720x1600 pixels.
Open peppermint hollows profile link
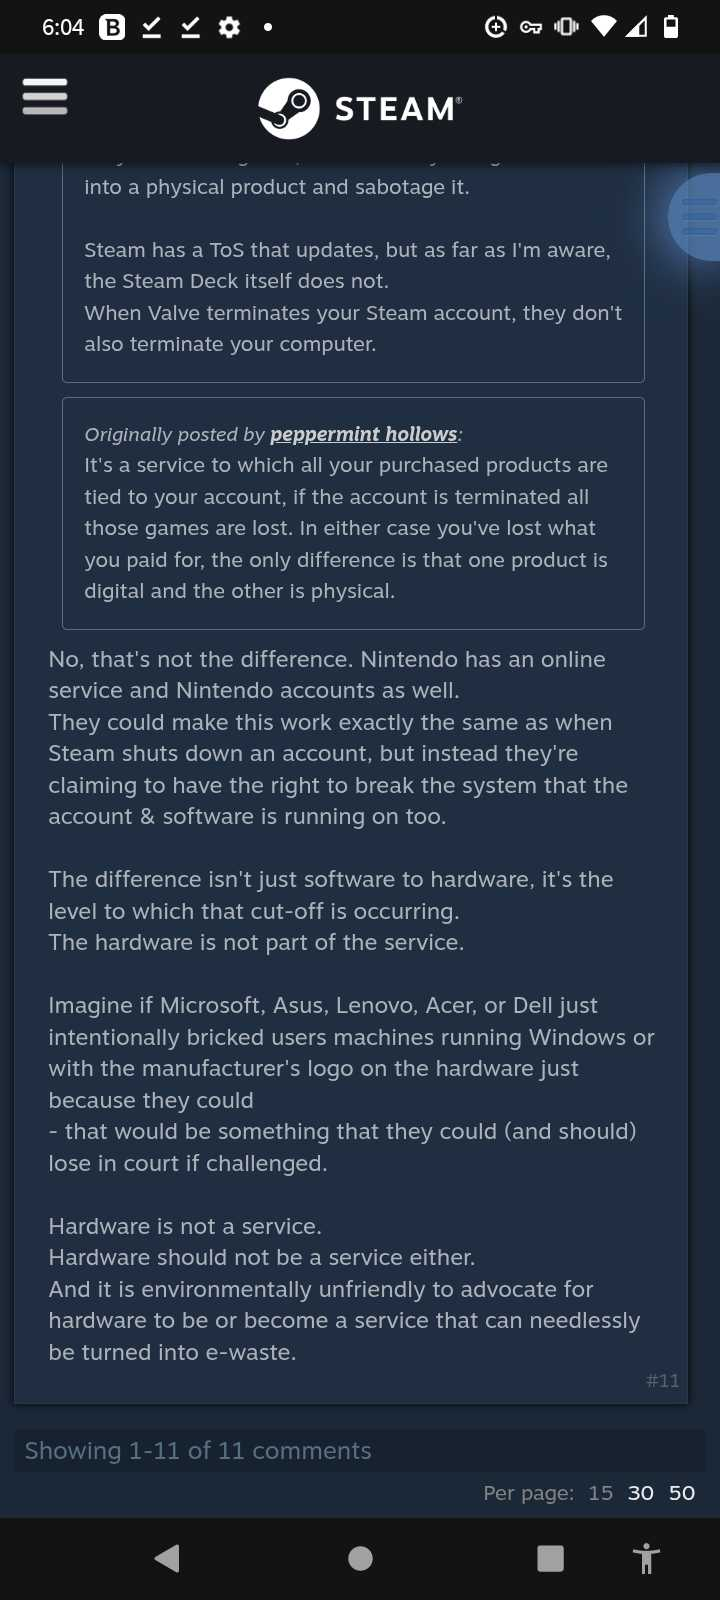pos(364,434)
